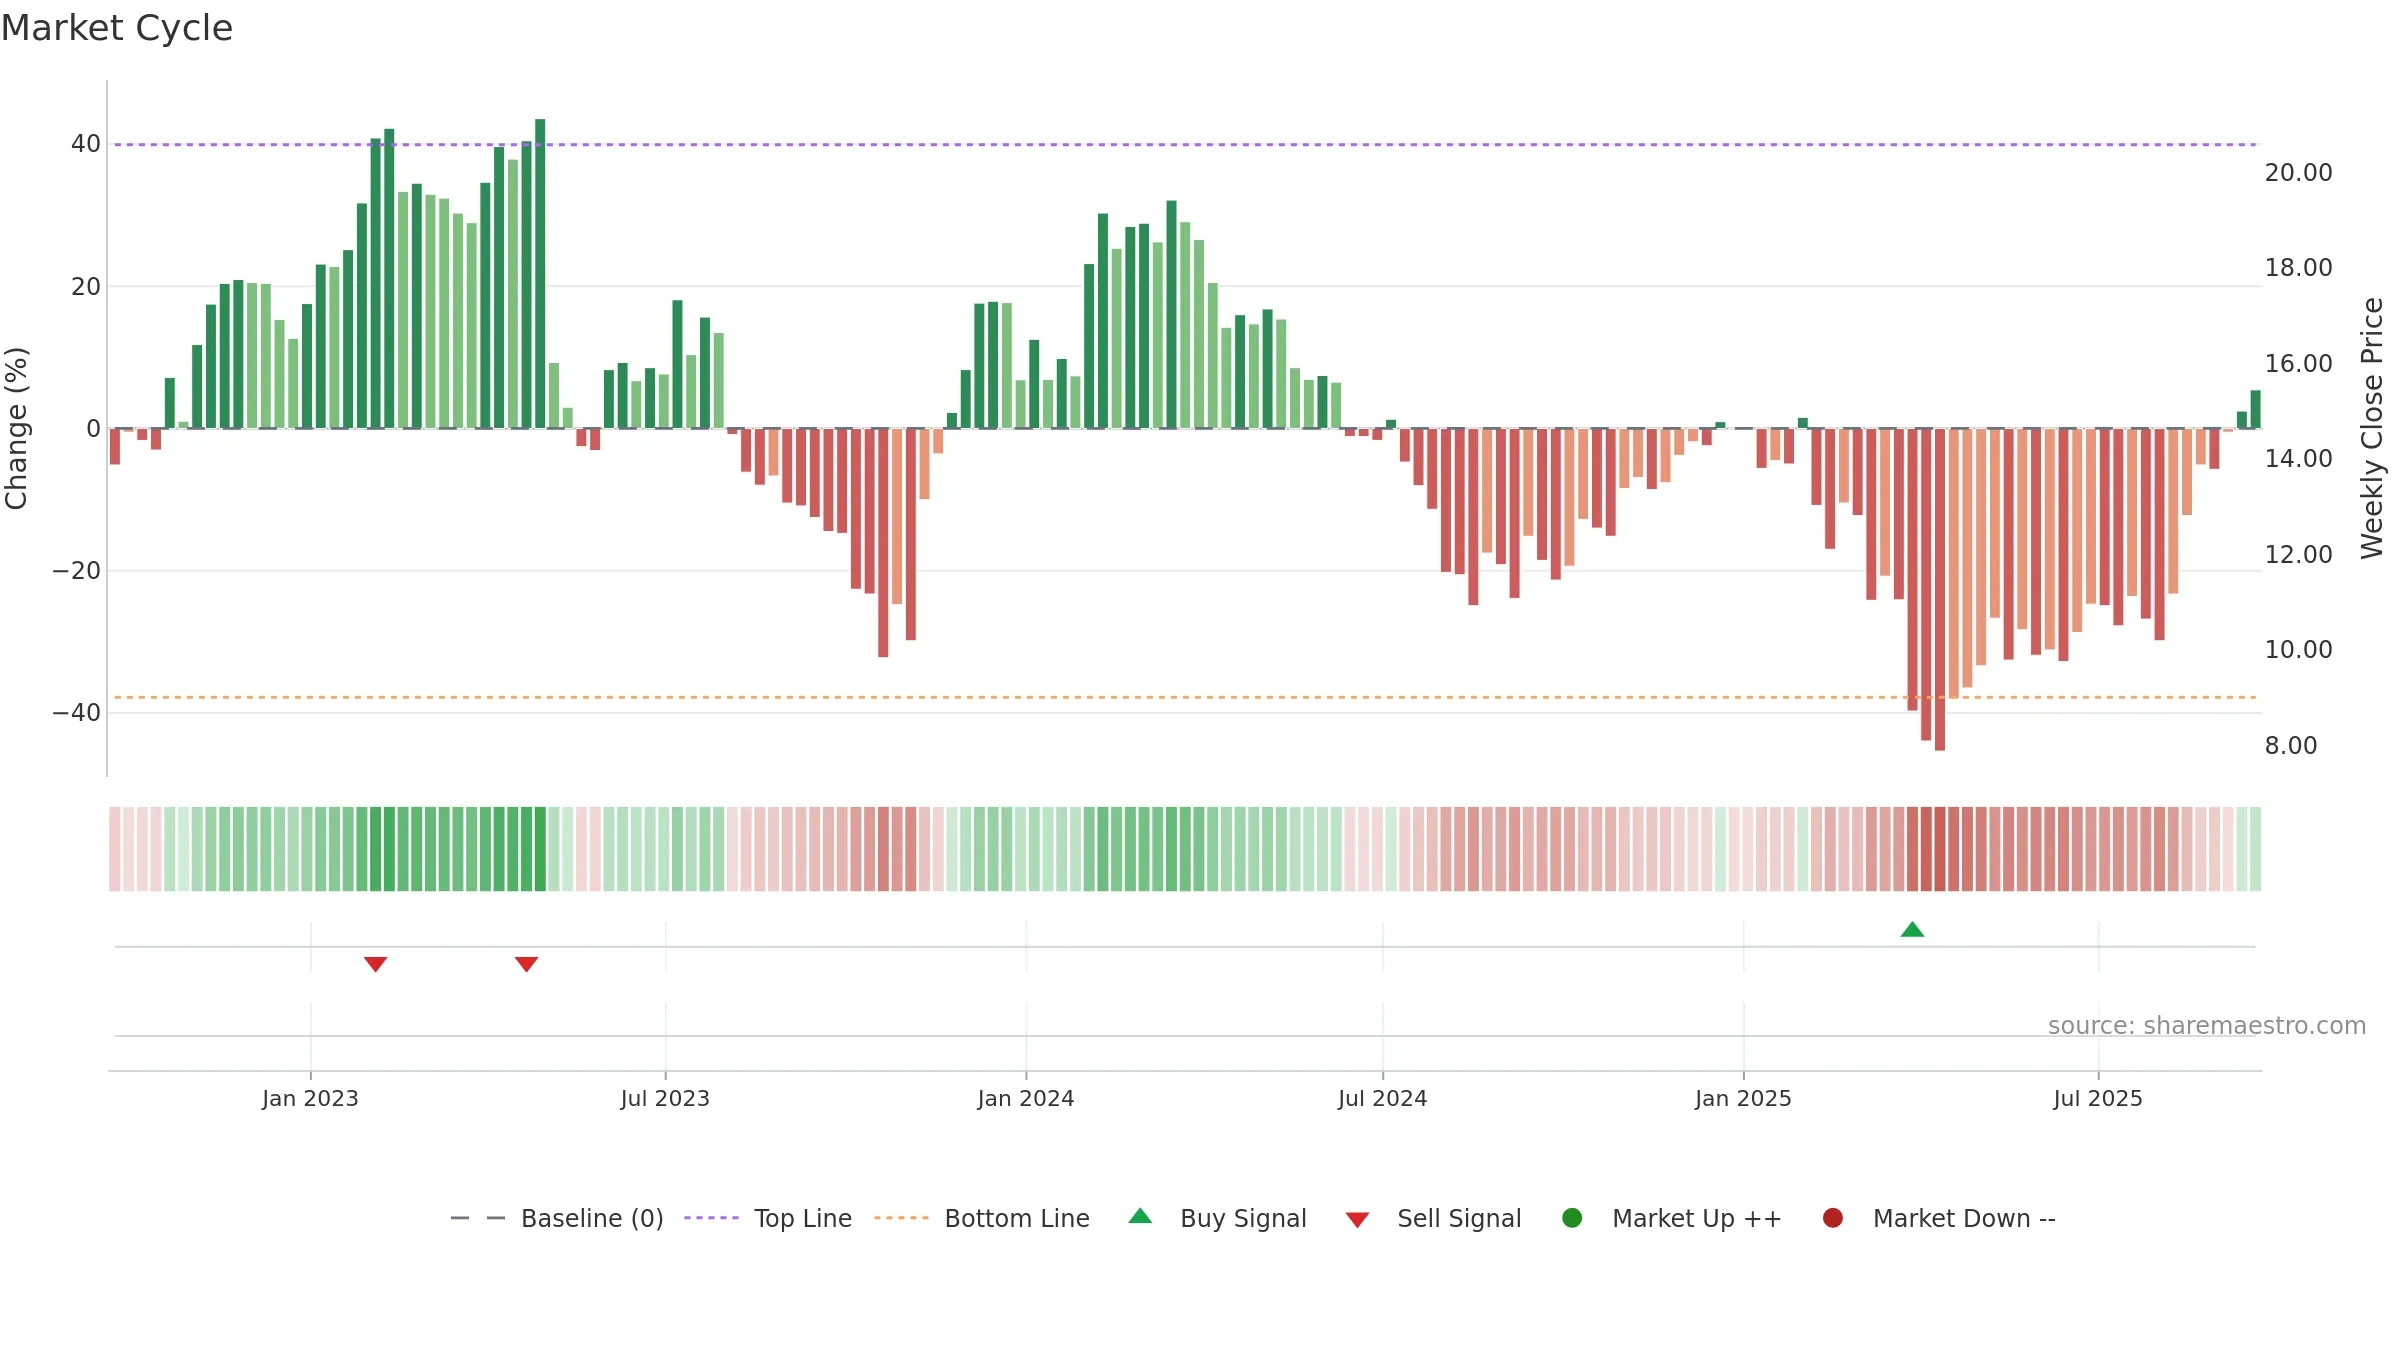
Task: Click the second red Sell Signal marker
Action: [526, 964]
